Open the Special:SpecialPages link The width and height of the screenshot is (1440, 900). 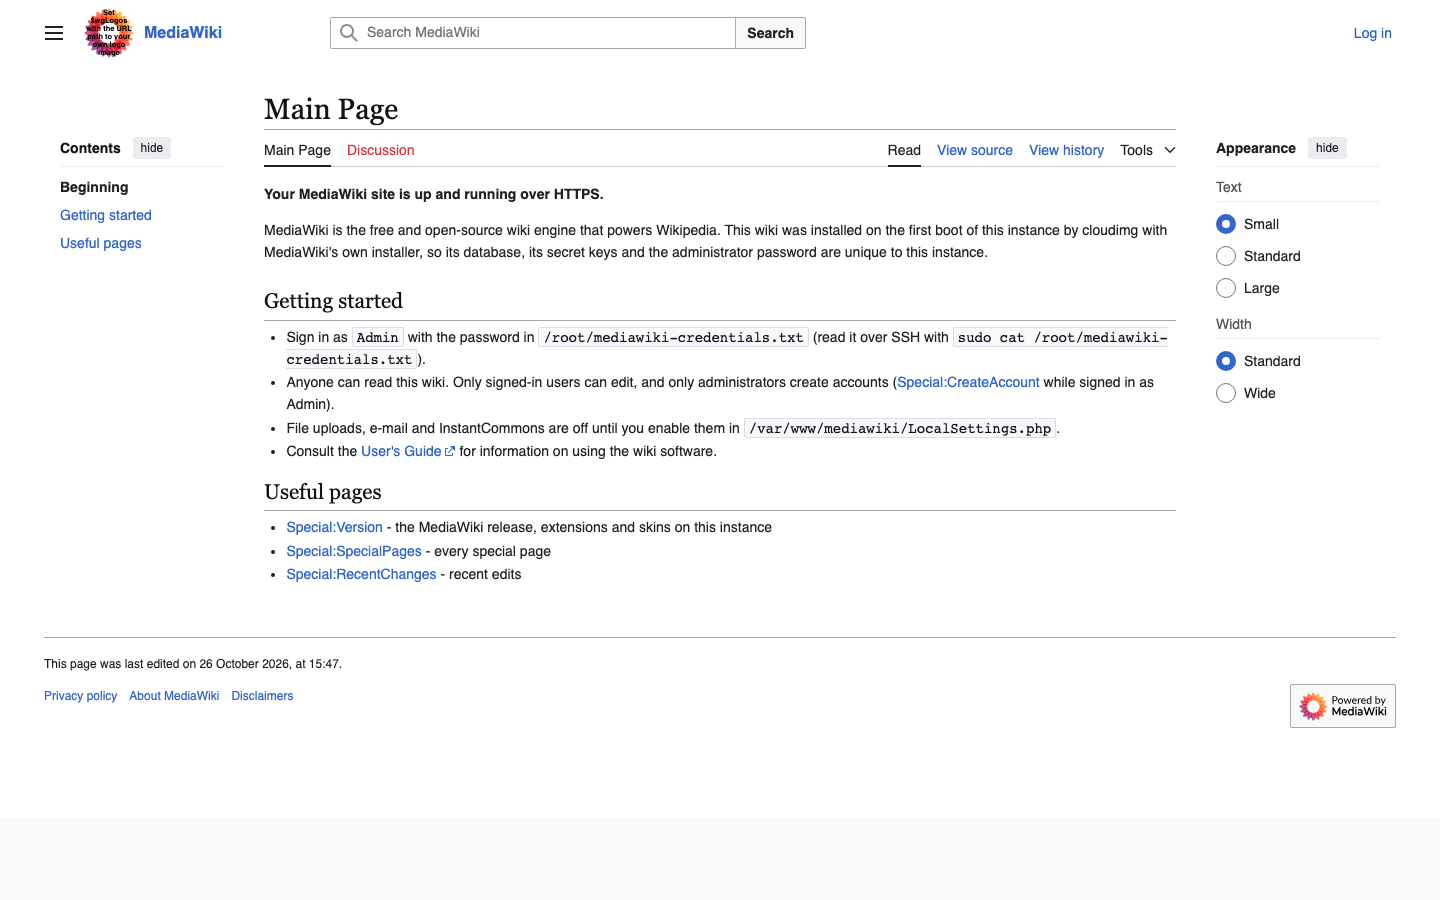[354, 551]
